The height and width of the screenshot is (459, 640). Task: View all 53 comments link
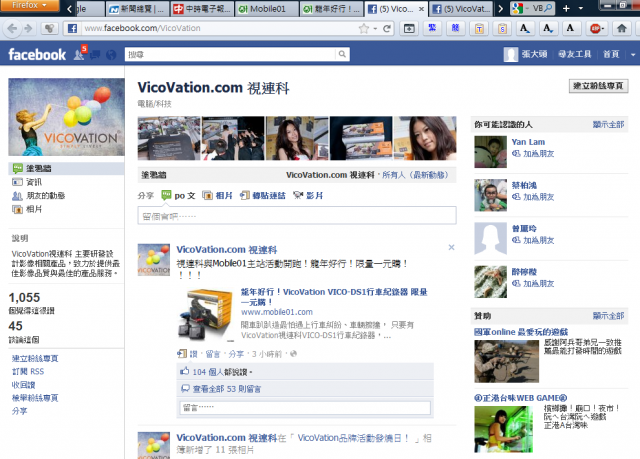coord(227,389)
